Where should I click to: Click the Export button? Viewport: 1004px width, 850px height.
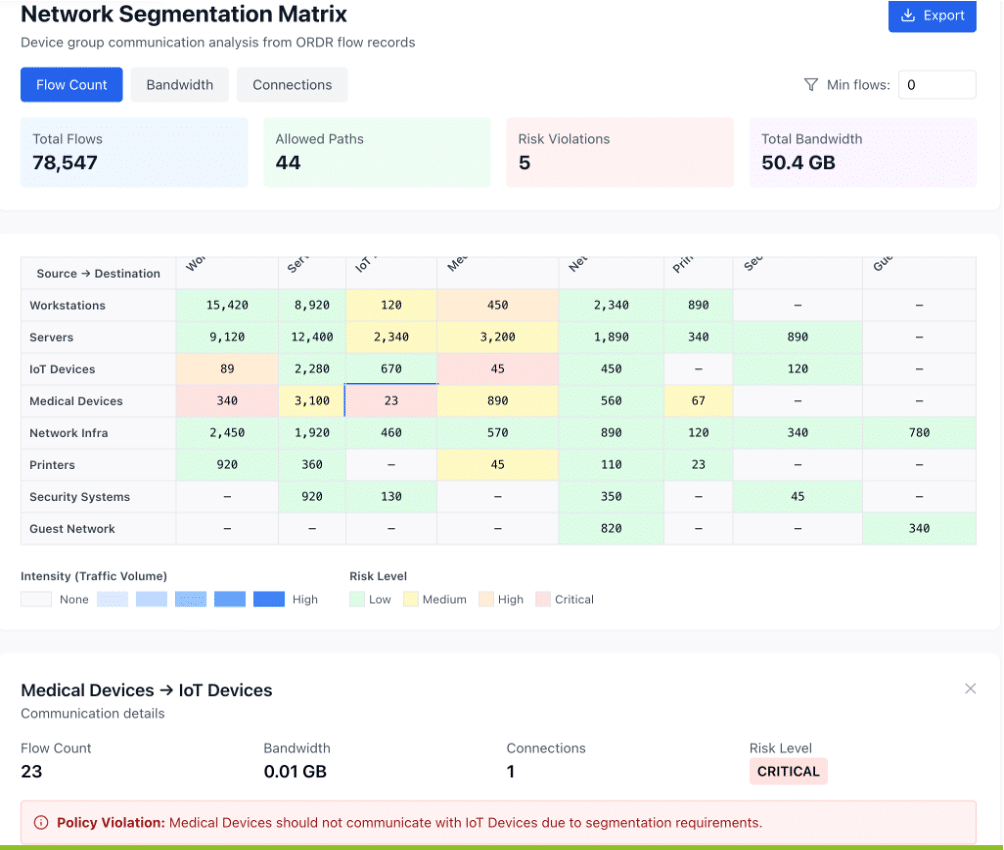point(932,16)
